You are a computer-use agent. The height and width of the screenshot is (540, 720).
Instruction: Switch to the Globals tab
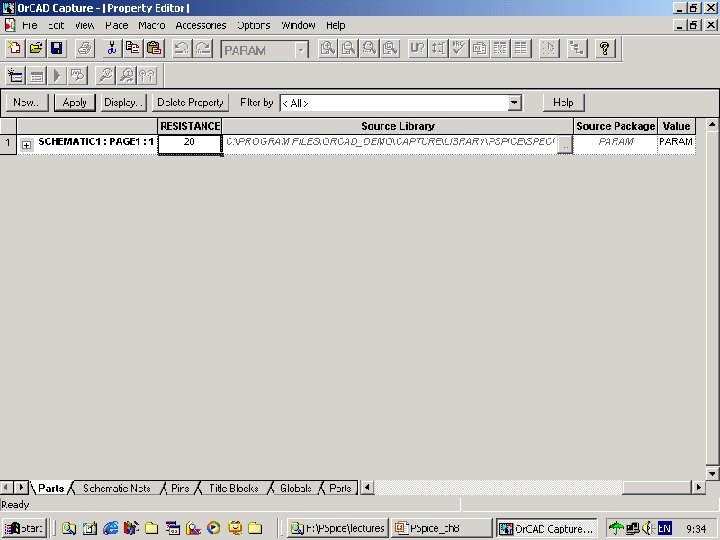tap(296, 488)
